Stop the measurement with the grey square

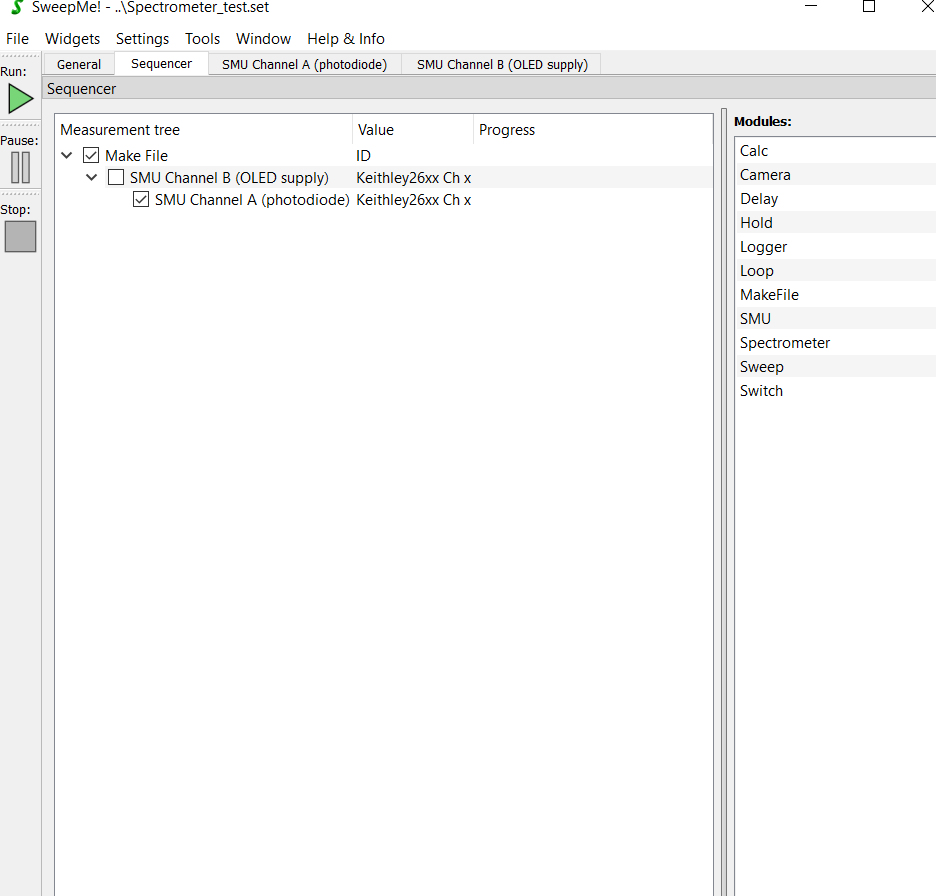tap(20, 237)
